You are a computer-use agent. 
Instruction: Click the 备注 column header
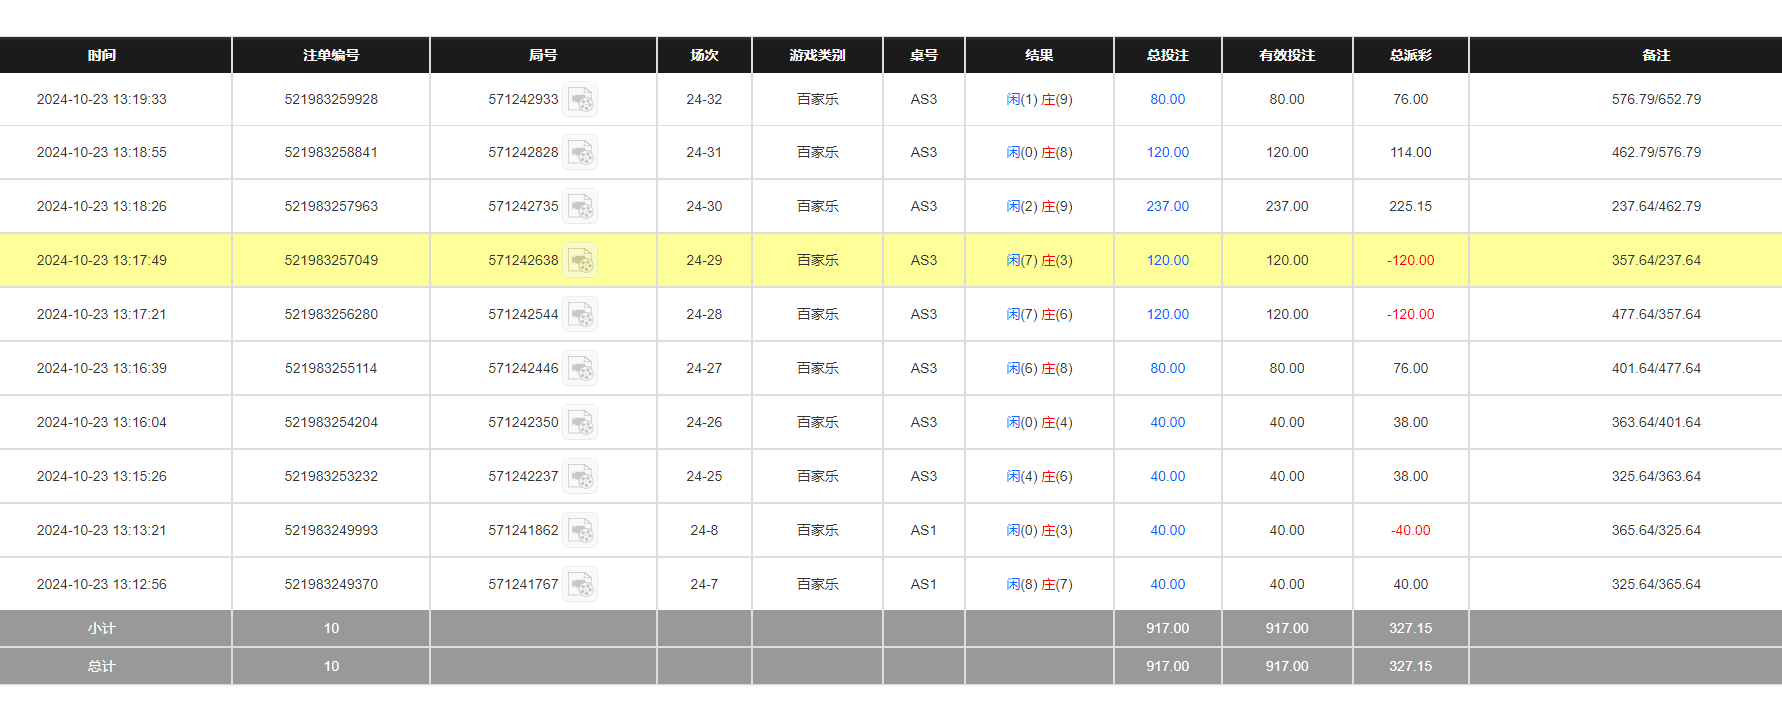click(1656, 56)
